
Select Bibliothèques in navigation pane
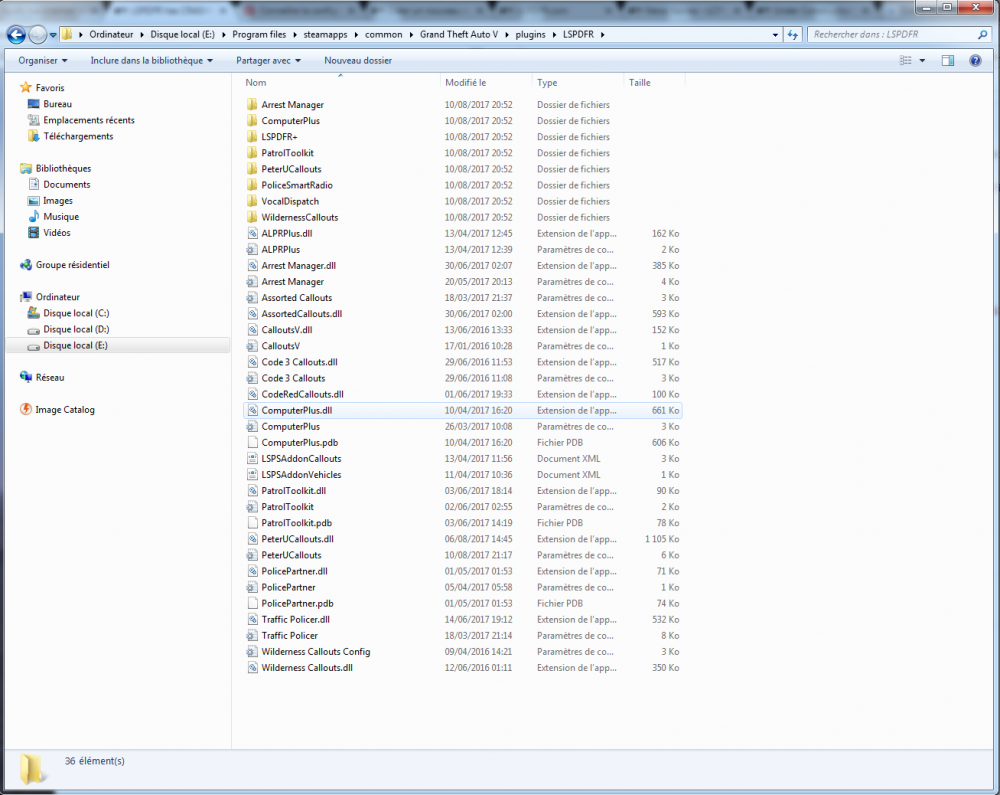(x=63, y=168)
